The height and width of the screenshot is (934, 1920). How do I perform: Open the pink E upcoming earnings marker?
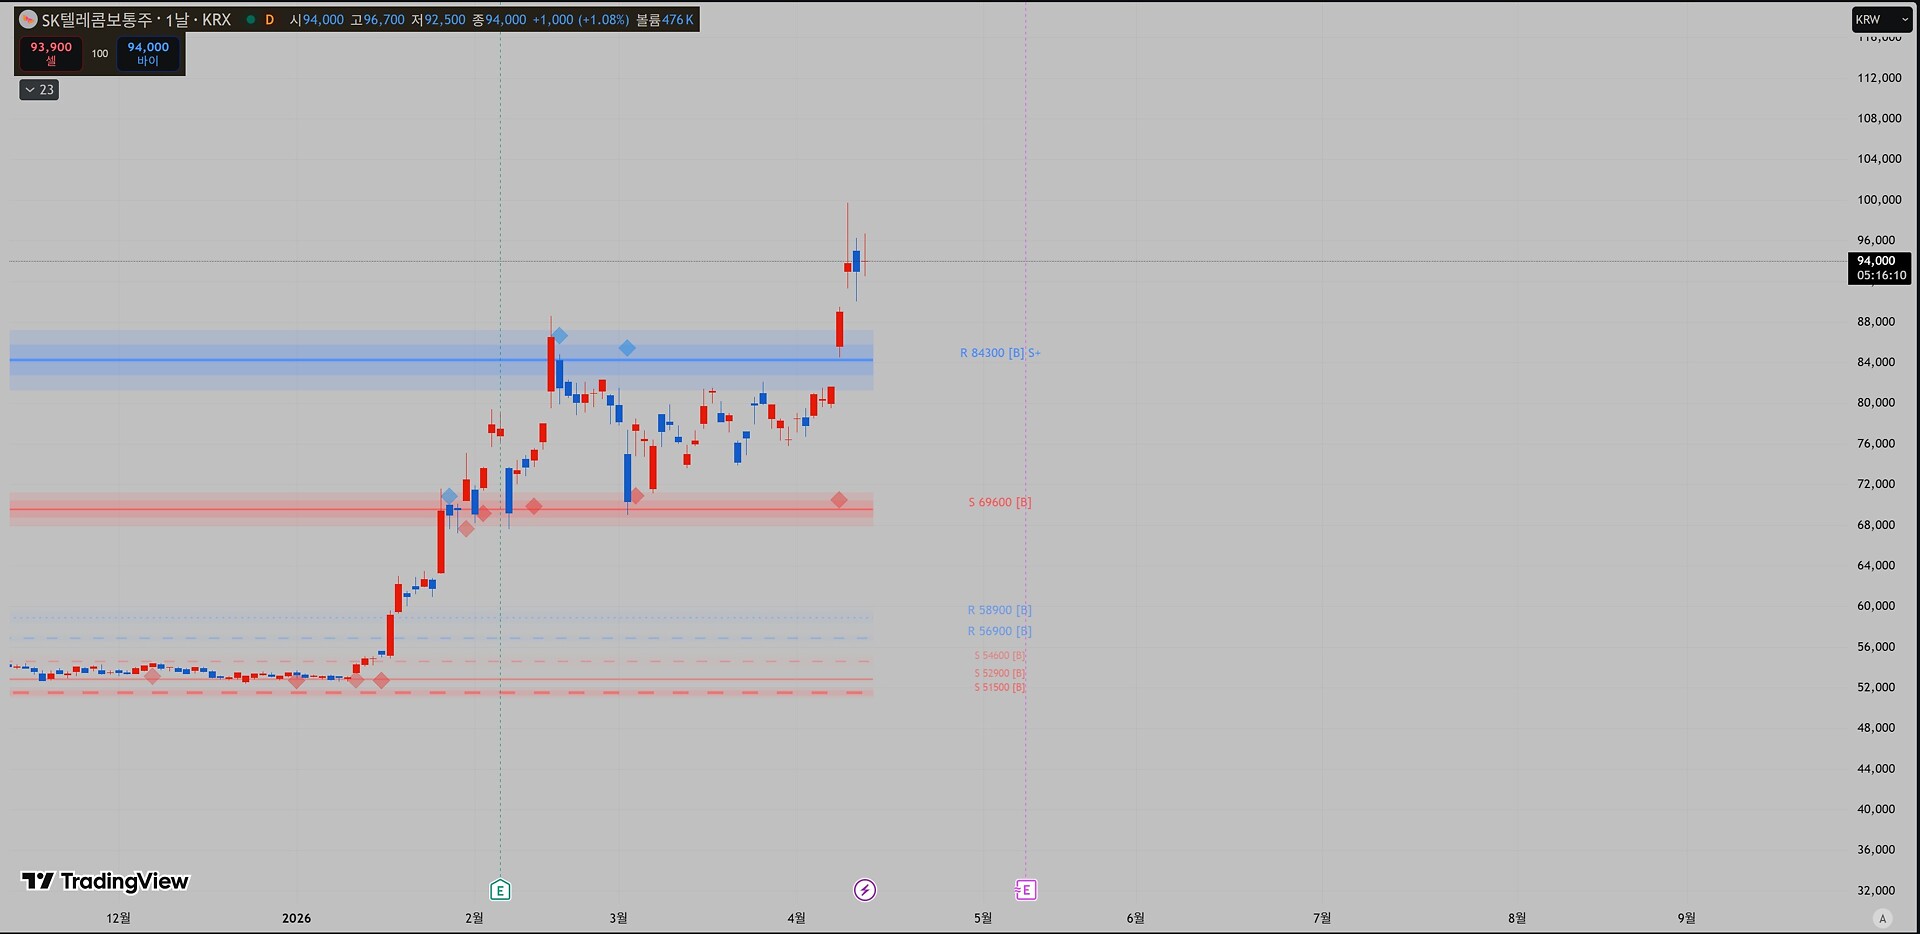[x=1025, y=889]
